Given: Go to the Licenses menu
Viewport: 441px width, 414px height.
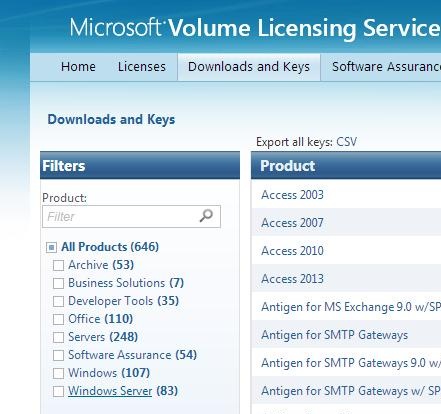Looking at the screenshot, I should (x=142, y=67).
